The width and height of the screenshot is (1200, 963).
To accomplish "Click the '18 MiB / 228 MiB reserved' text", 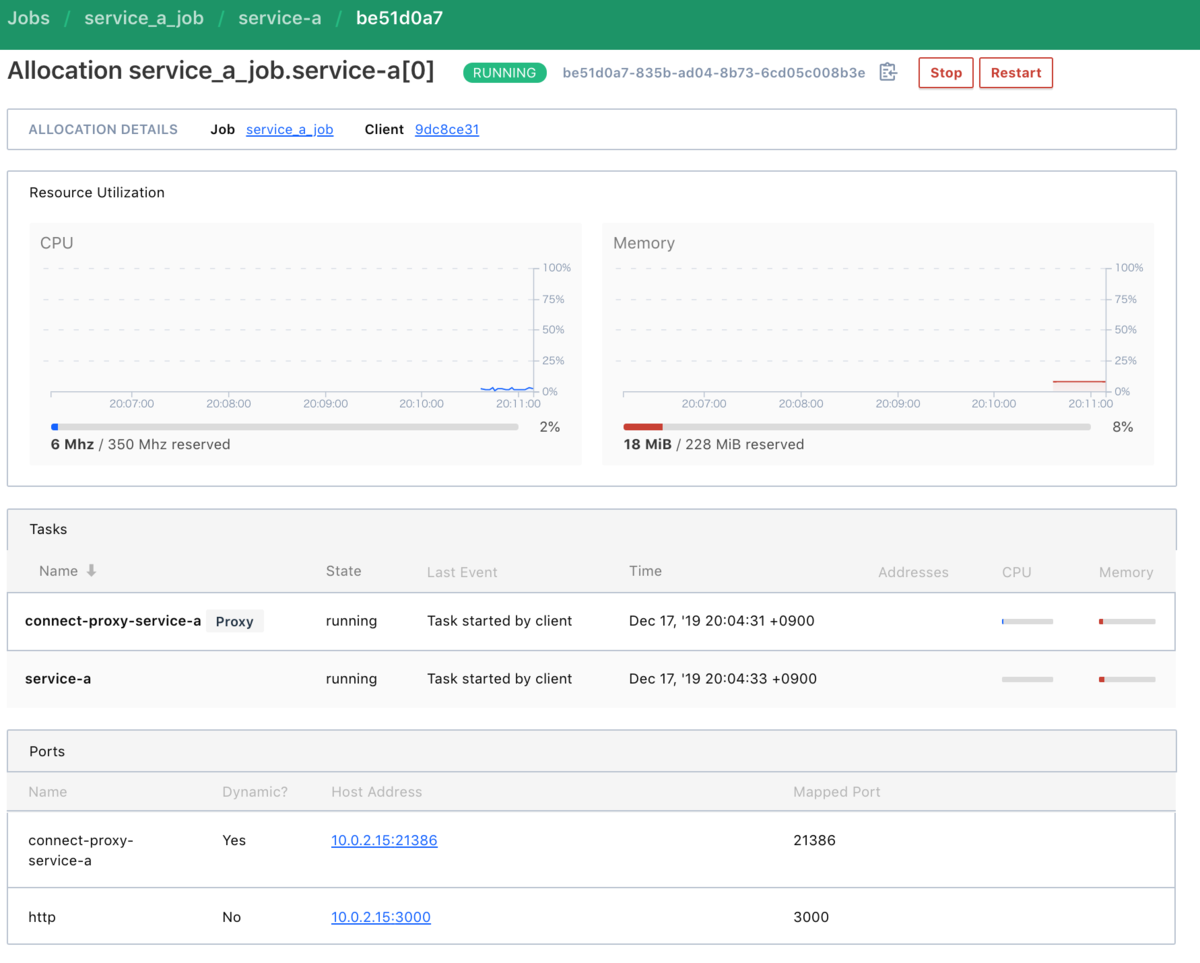I will pos(714,444).
